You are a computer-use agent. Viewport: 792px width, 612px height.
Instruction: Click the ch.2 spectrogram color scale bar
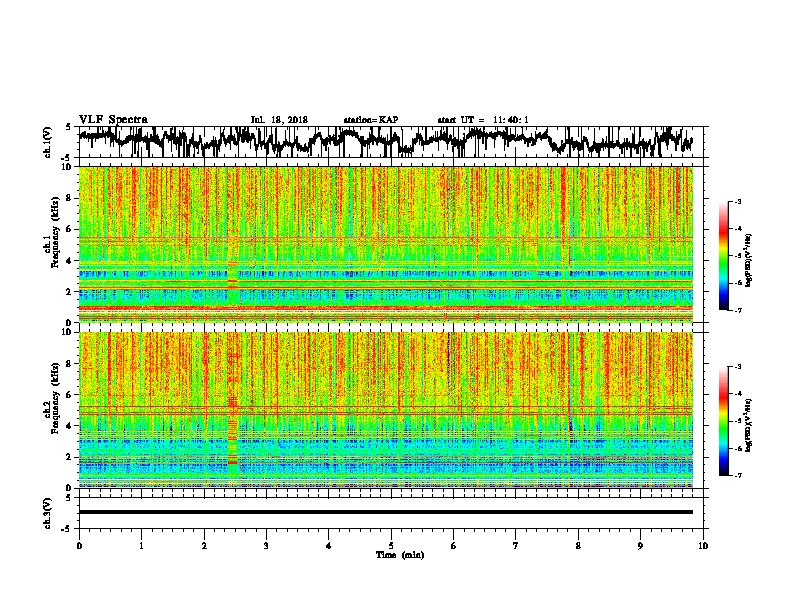(x=723, y=421)
